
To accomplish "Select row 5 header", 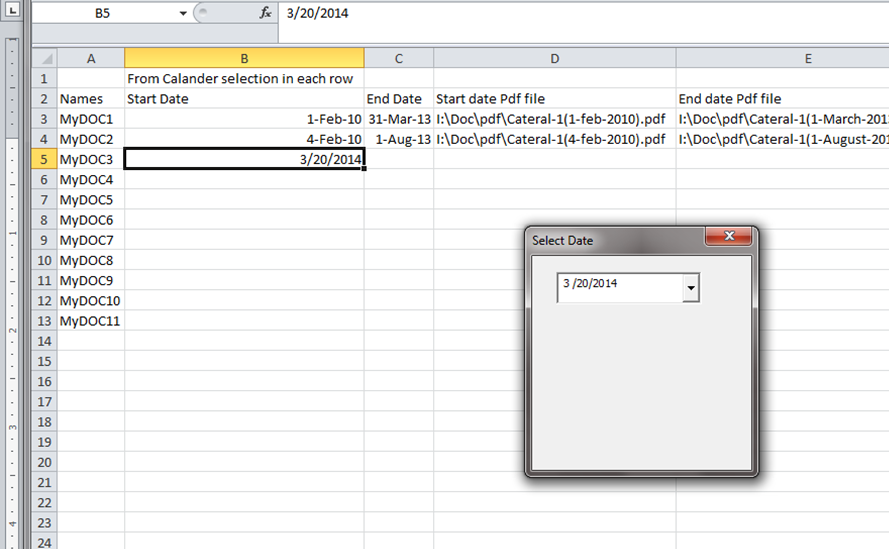I will [x=44, y=159].
